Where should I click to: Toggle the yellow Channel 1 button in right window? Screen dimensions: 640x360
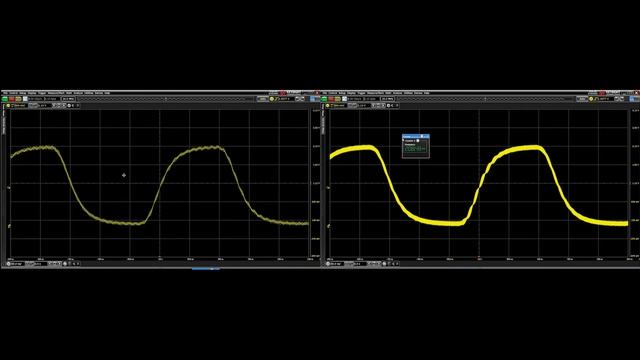pyautogui.click(x=327, y=105)
